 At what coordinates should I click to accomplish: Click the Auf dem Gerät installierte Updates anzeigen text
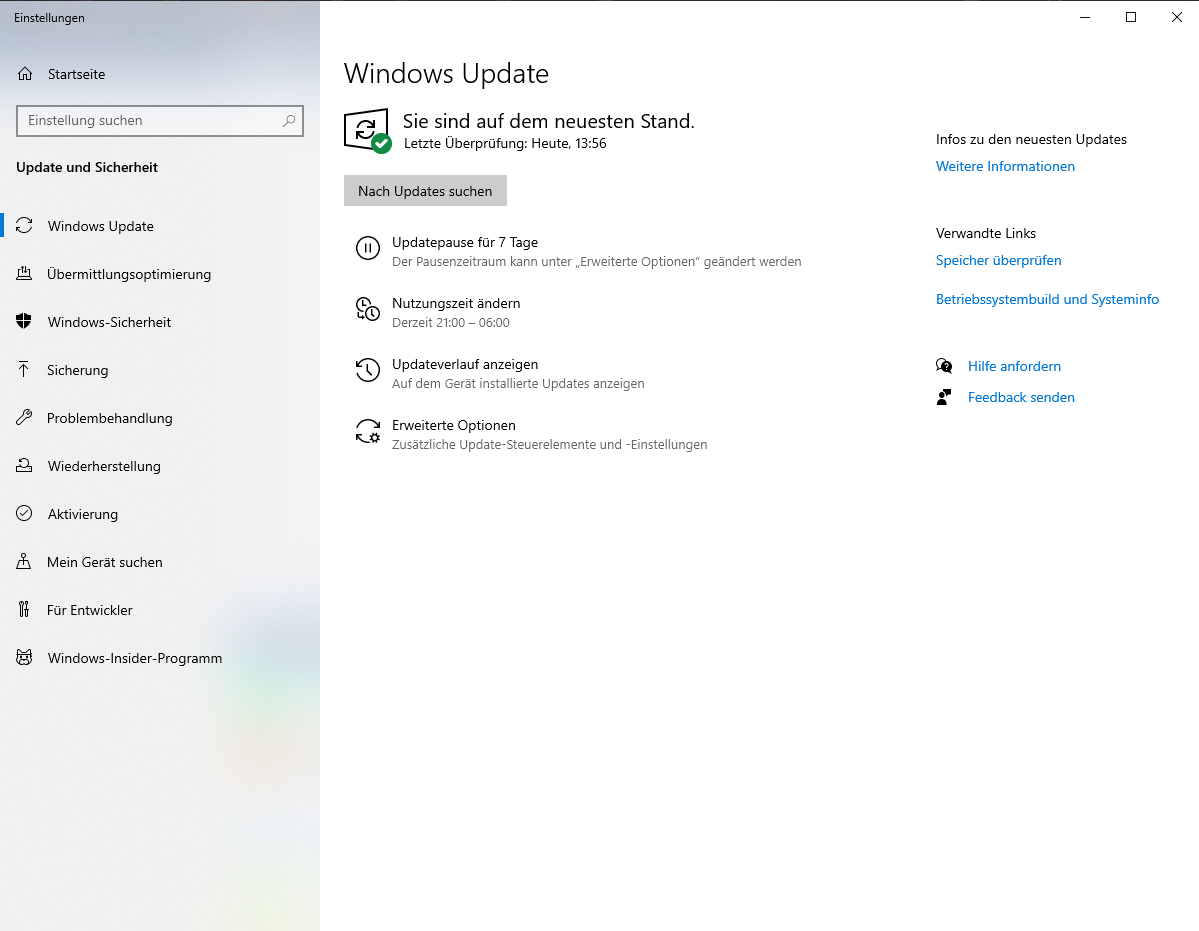[x=518, y=384]
